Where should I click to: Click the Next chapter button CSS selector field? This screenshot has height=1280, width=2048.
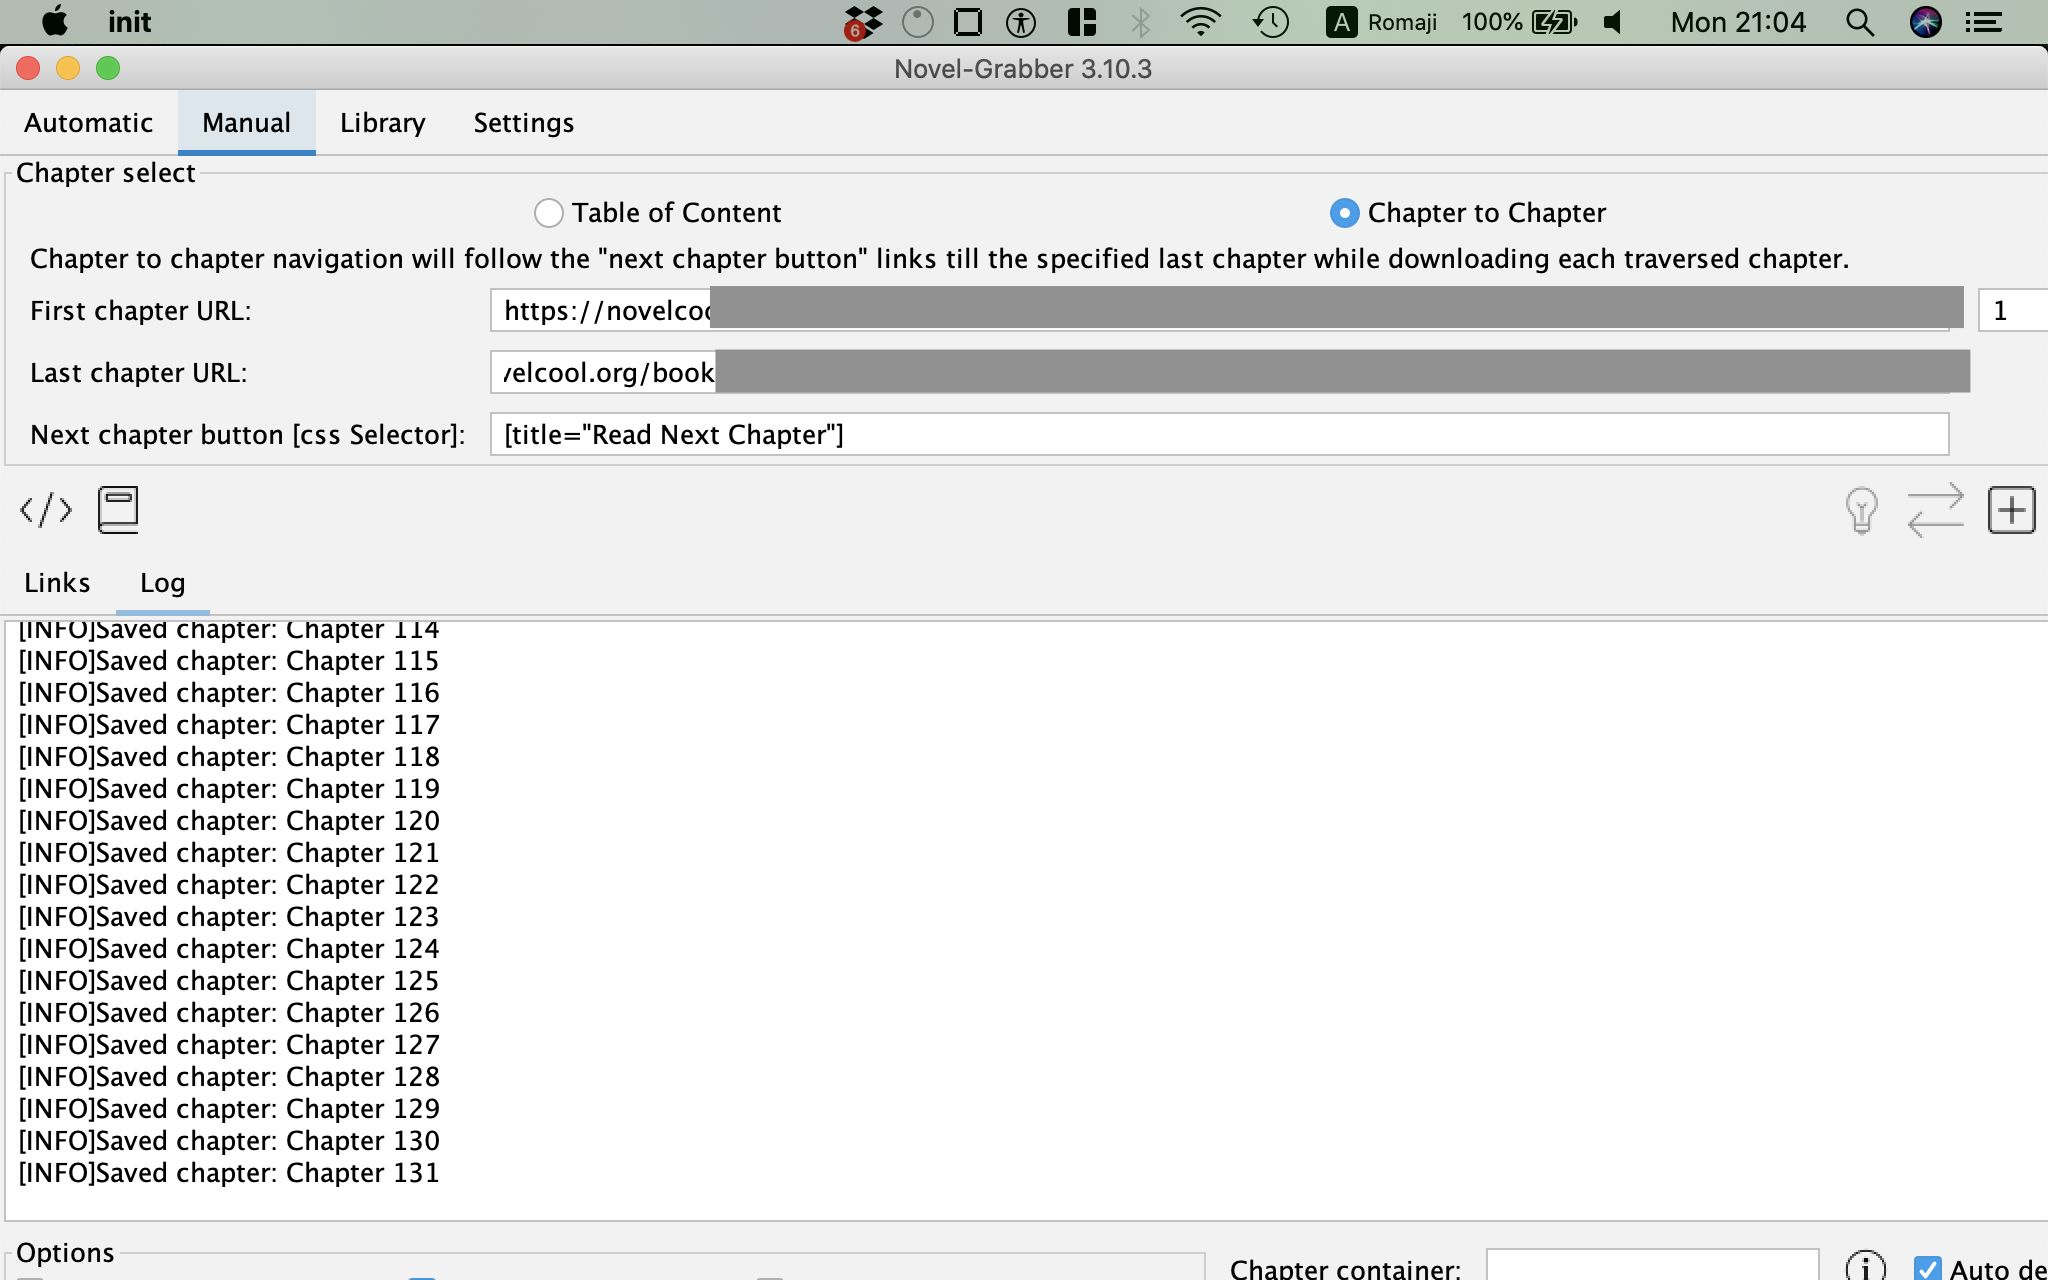pyautogui.click(x=1220, y=434)
